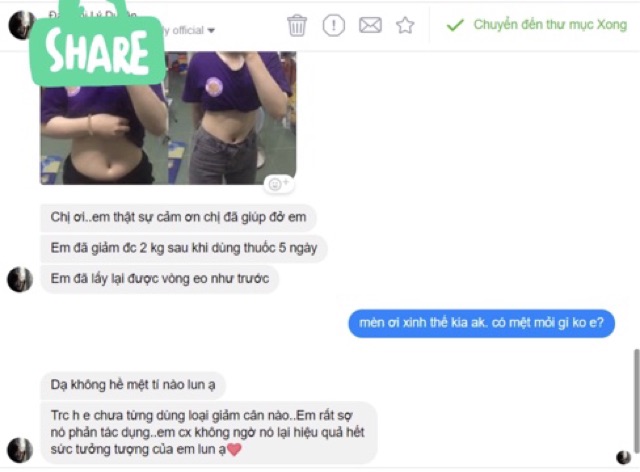Star this conversation for follow up
The image size is (640, 472).
coord(405,25)
